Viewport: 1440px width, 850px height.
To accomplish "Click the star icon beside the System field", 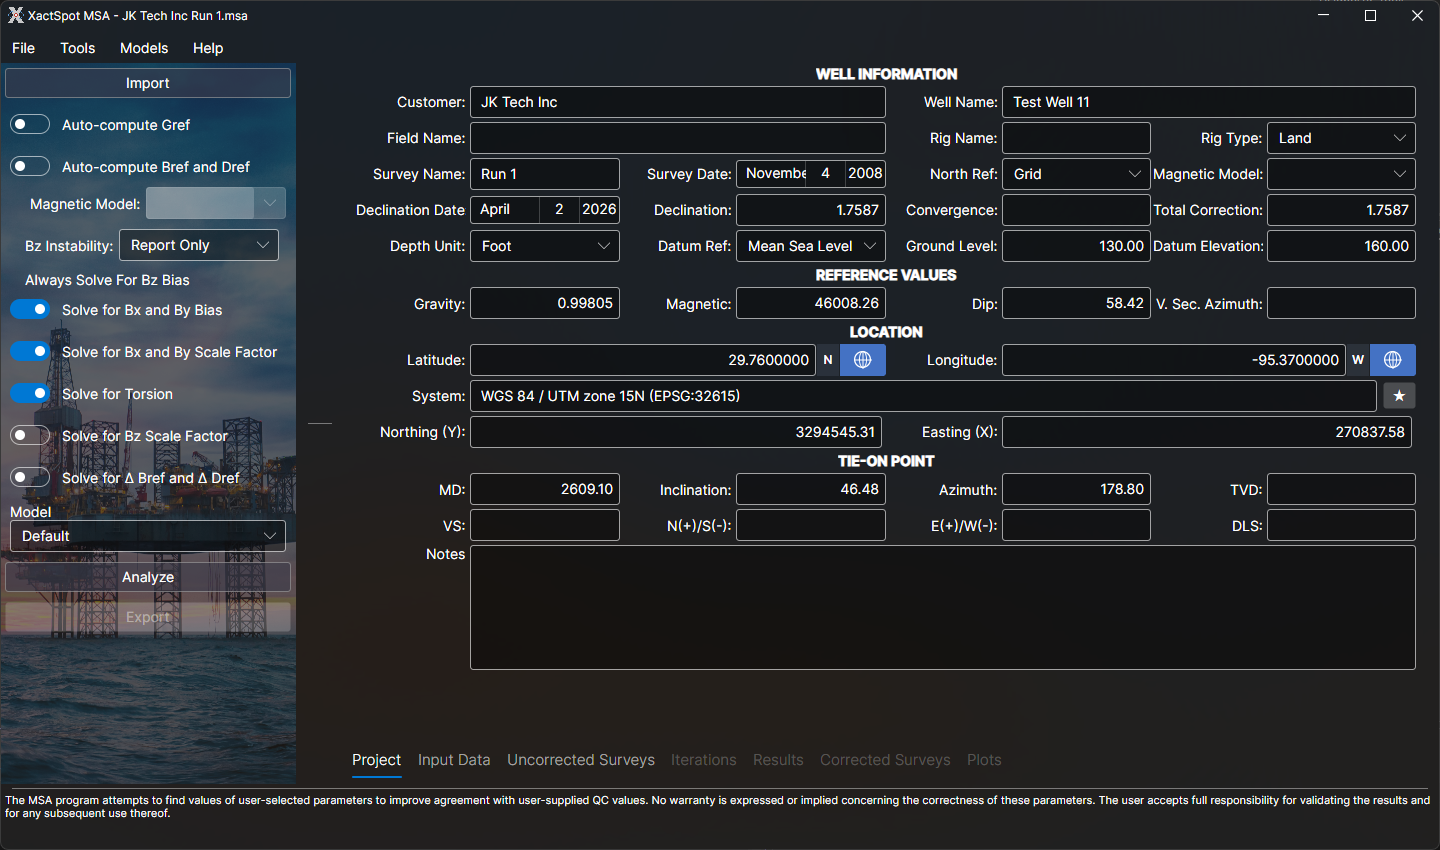I will tap(1399, 396).
